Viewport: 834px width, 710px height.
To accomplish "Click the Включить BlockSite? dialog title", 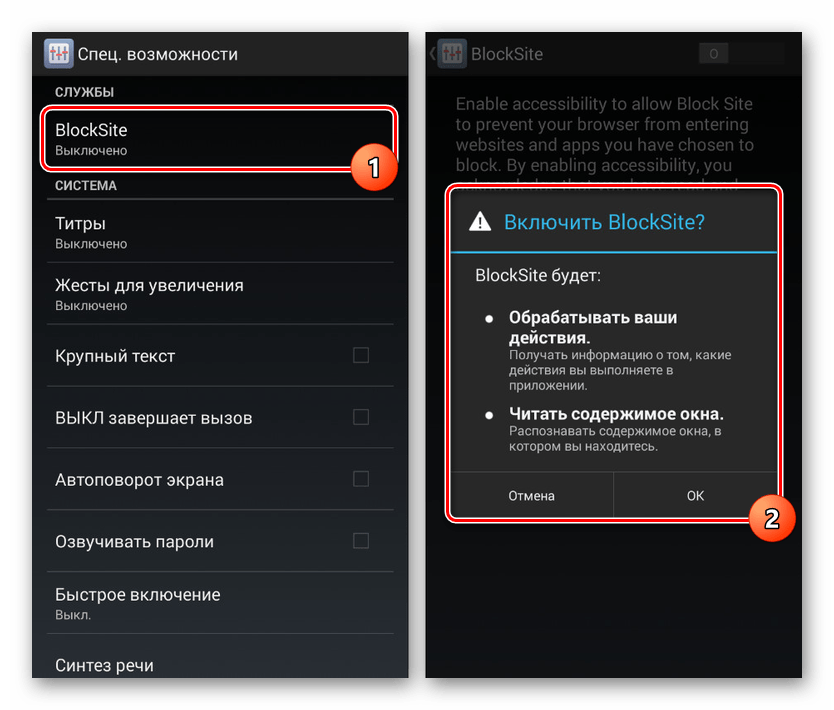I will pyautogui.click(x=604, y=222).
